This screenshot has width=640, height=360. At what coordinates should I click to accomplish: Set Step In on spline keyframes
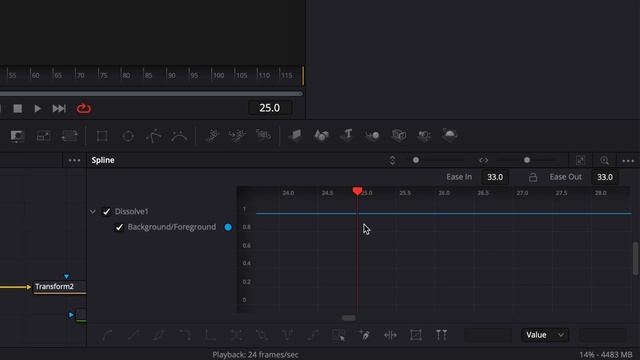point(185,336)
